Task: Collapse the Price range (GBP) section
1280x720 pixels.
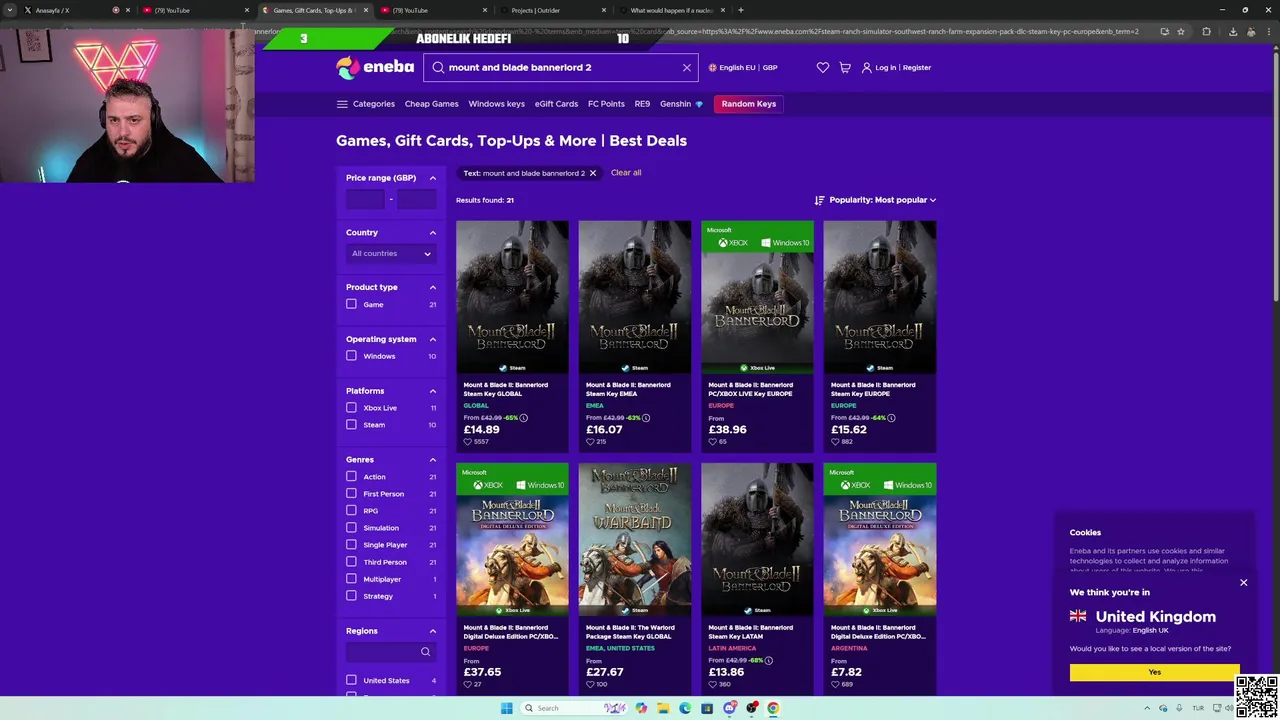Action: [x=433, y=178]
